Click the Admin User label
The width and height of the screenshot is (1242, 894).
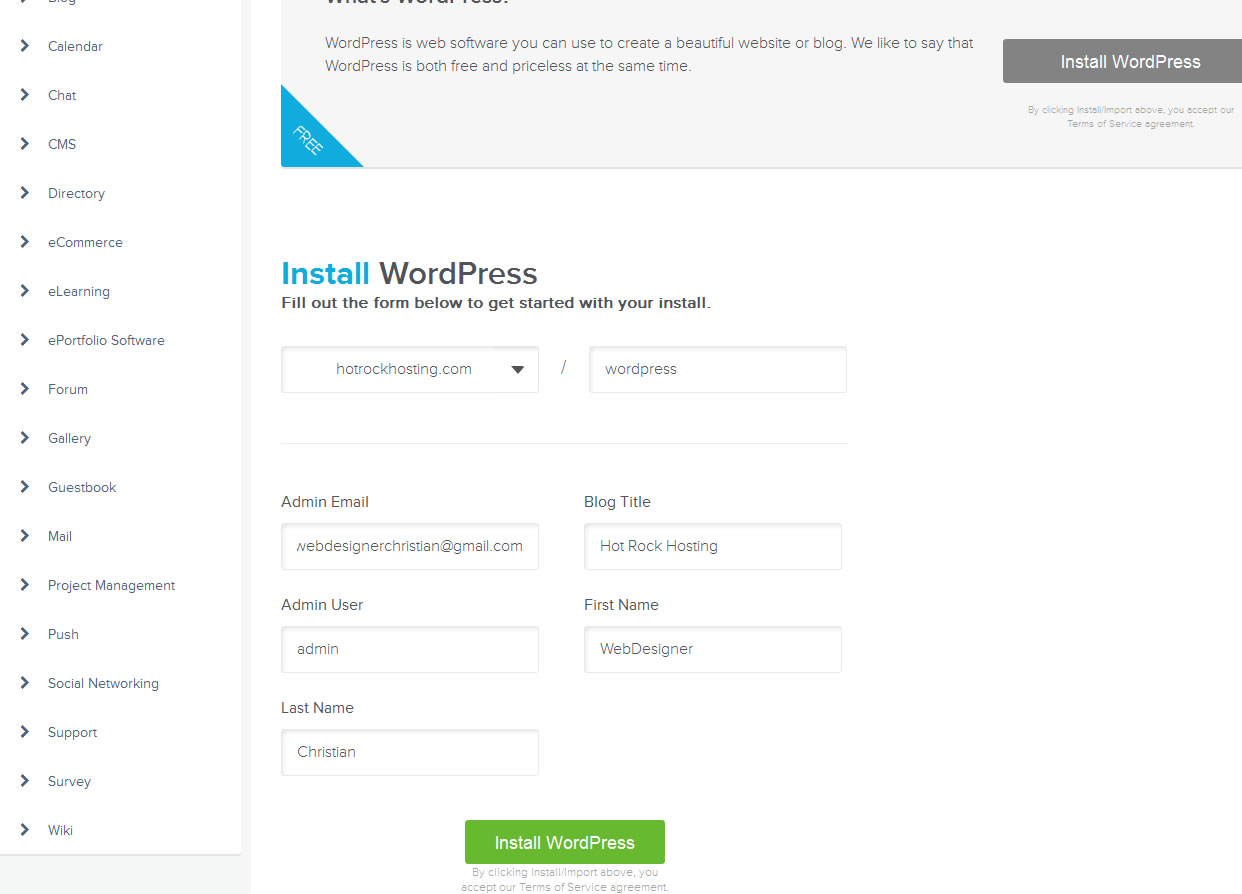[322, 605]
